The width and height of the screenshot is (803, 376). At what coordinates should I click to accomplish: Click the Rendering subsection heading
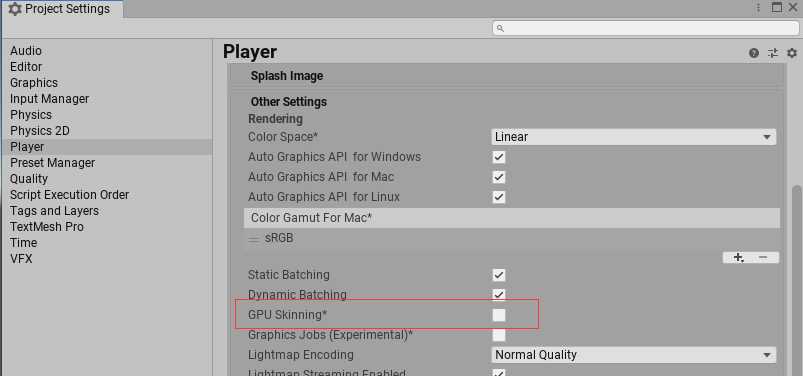coord(275,118)
